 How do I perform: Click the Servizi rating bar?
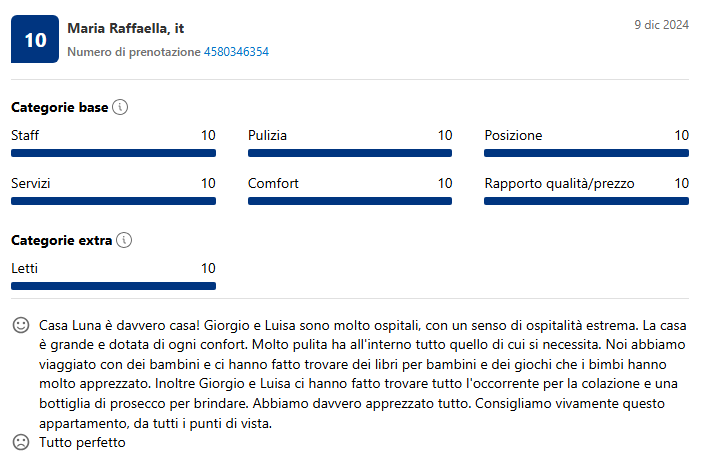point(113,201)
